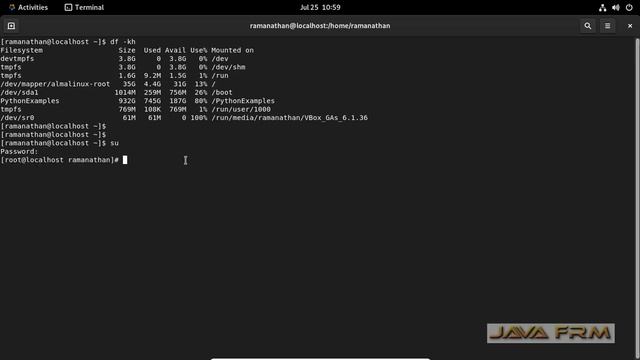Open the terminal search icon

tap(587, 26)
